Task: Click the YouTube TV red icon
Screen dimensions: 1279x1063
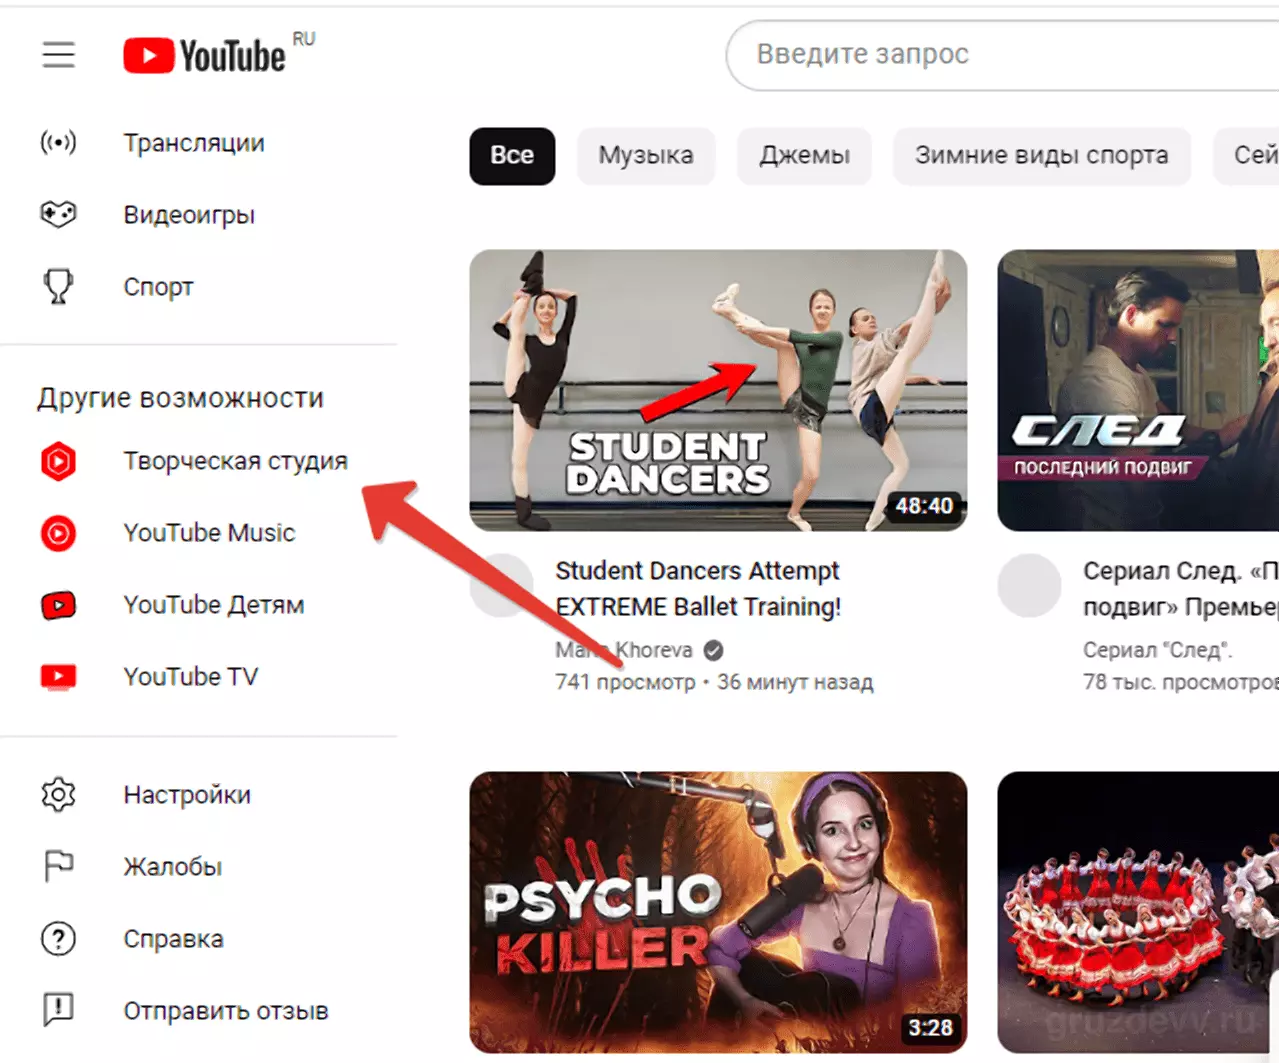Action: point(58,677)
